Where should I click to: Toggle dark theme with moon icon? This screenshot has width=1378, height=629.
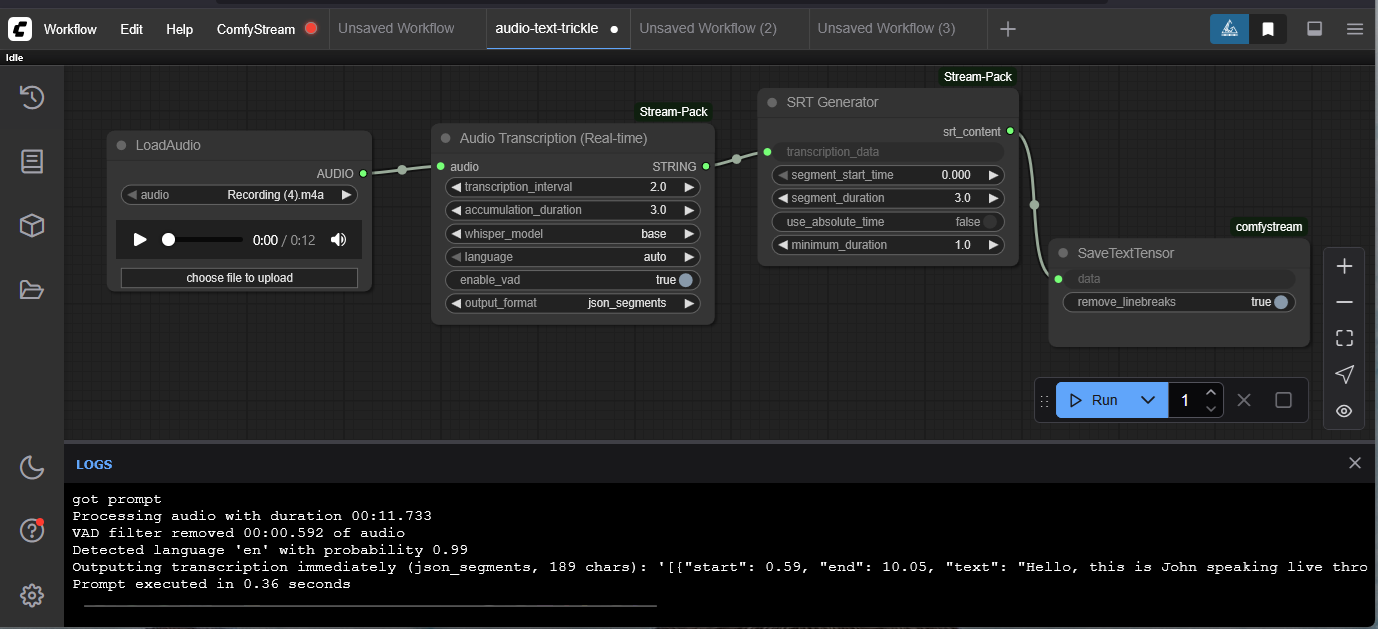pos(31,466)
